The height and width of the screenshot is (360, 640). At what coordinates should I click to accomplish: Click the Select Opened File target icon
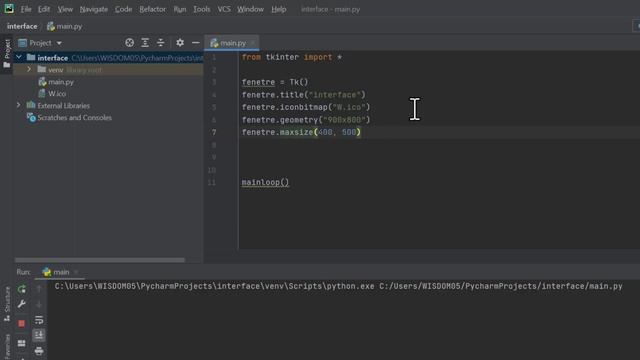coord(129,43)
